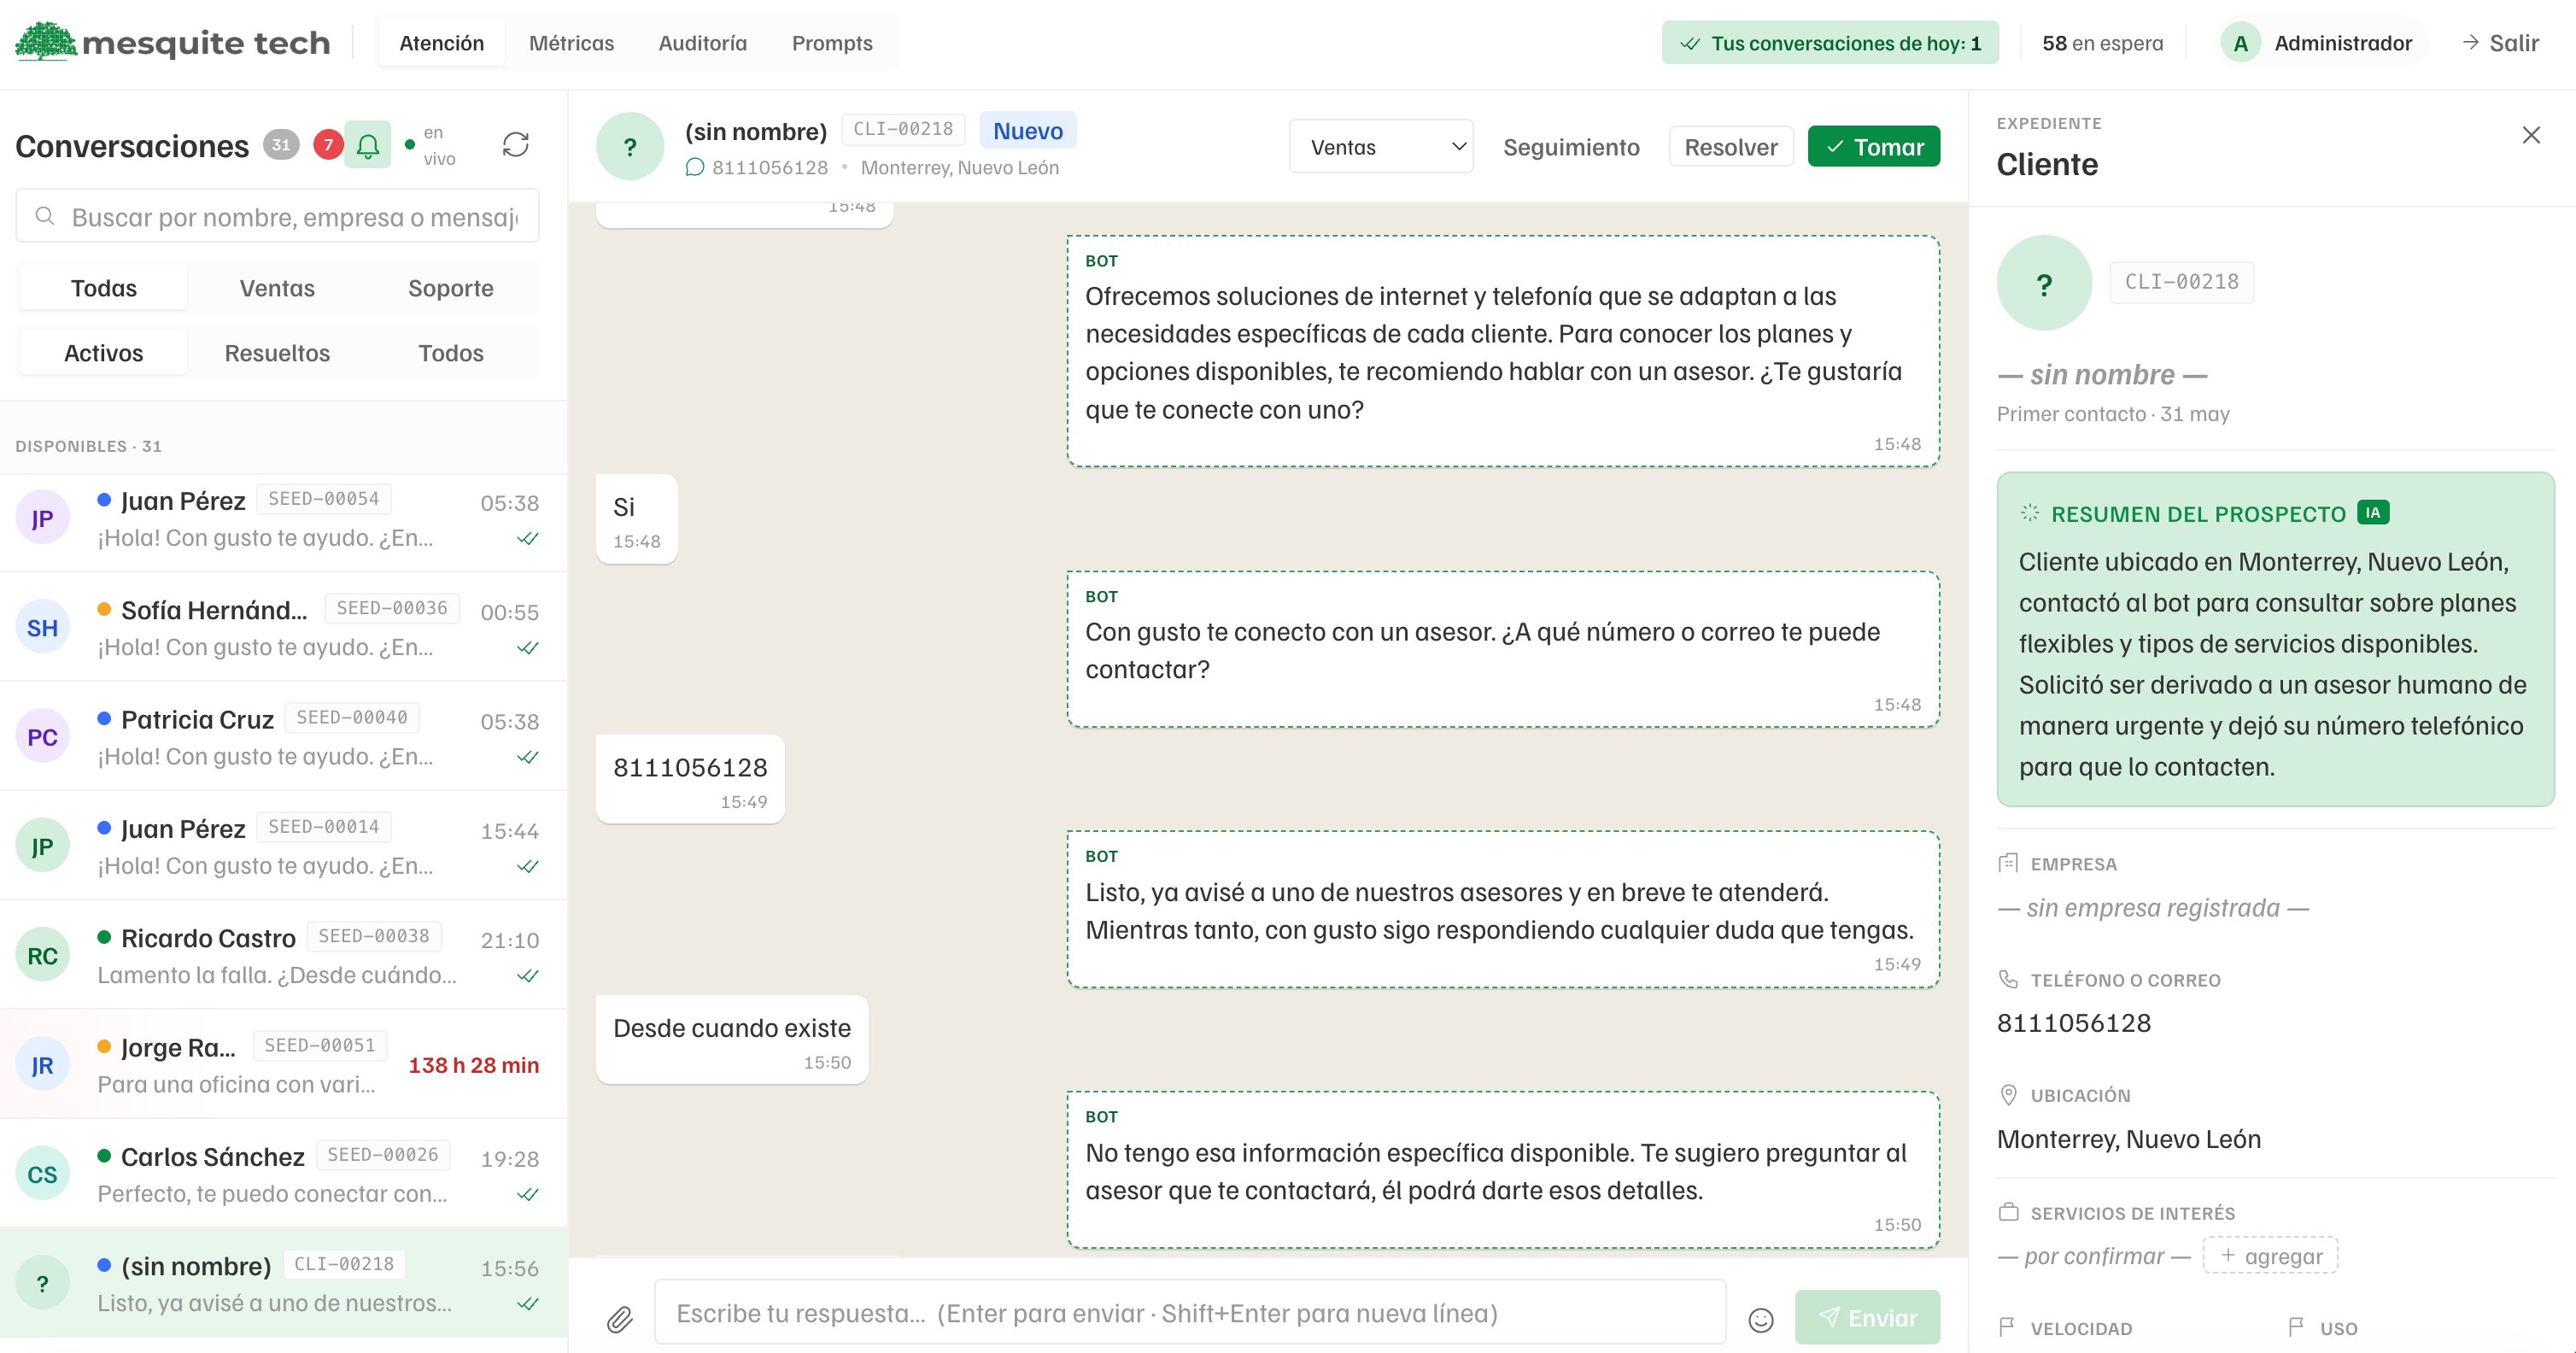
Task: Click the Teléfono o correo phone icon
Action: (2008, 979)
